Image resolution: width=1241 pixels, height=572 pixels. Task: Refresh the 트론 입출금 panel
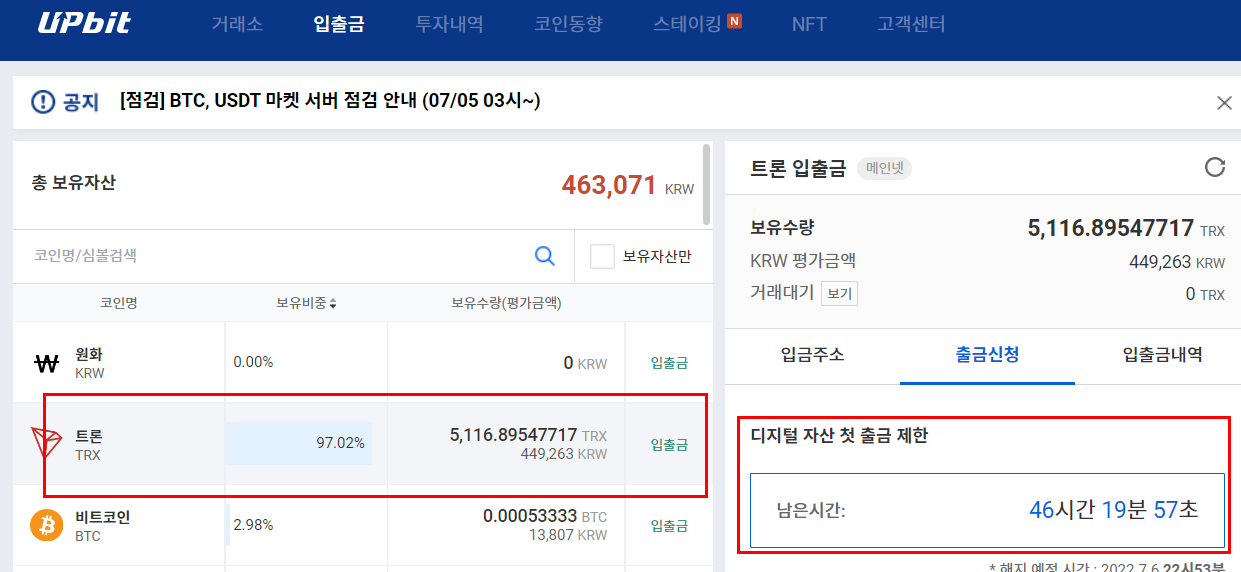1215,167
